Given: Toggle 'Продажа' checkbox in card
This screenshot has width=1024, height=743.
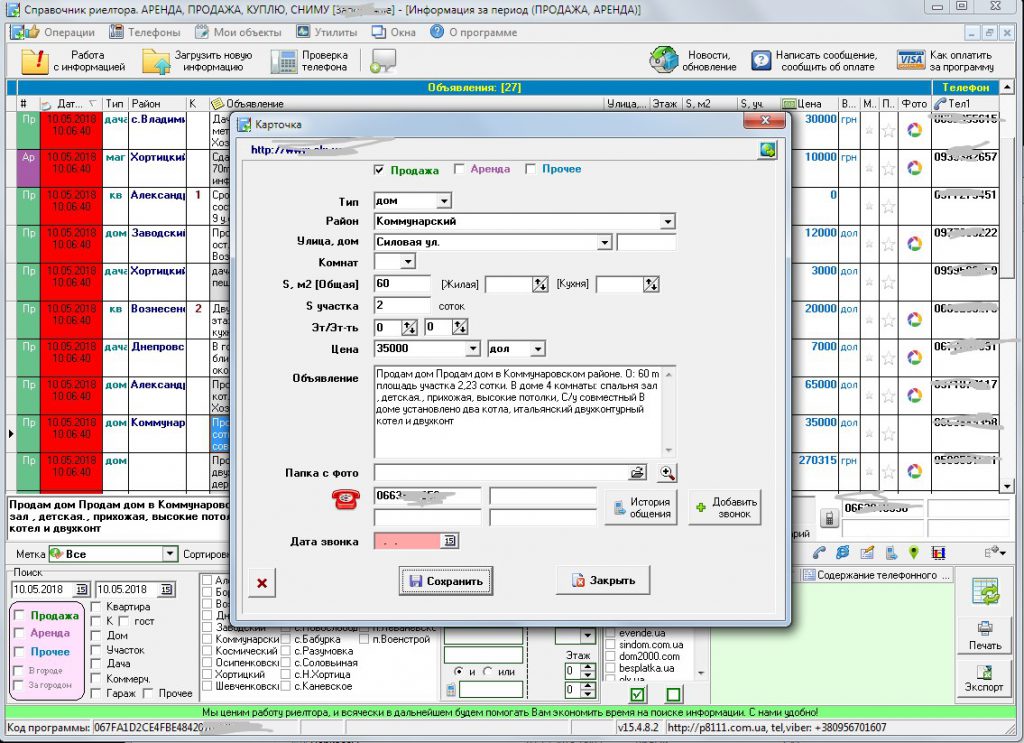Looking at the screenshot, I should pos(378,170).
